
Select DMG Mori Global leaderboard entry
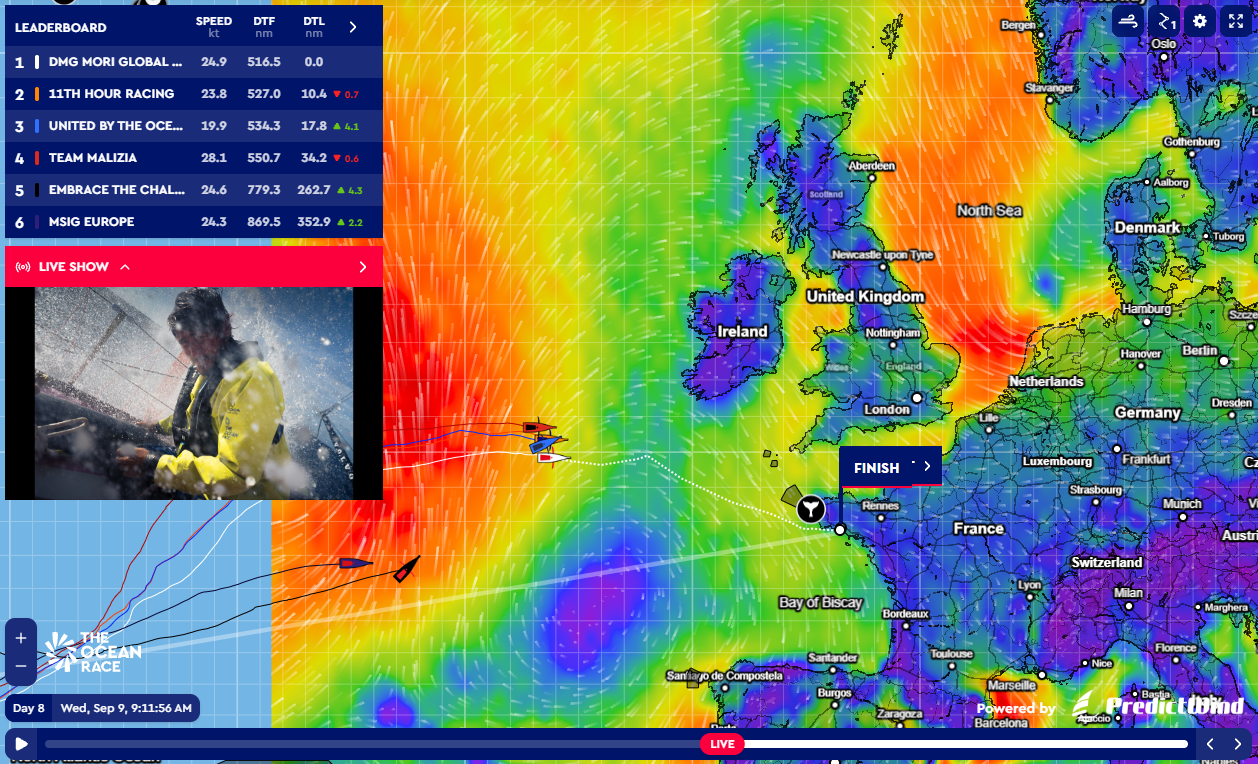[194, 62]
